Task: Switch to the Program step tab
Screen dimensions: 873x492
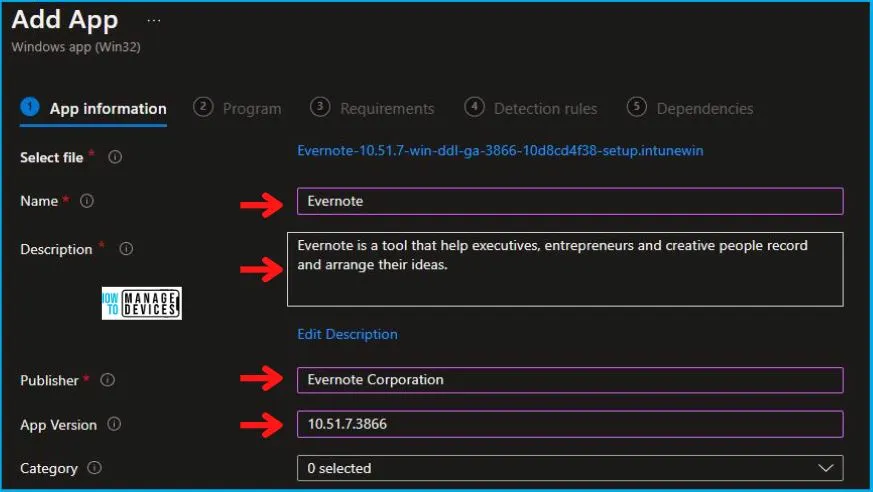Action: (x=238, y=108)
